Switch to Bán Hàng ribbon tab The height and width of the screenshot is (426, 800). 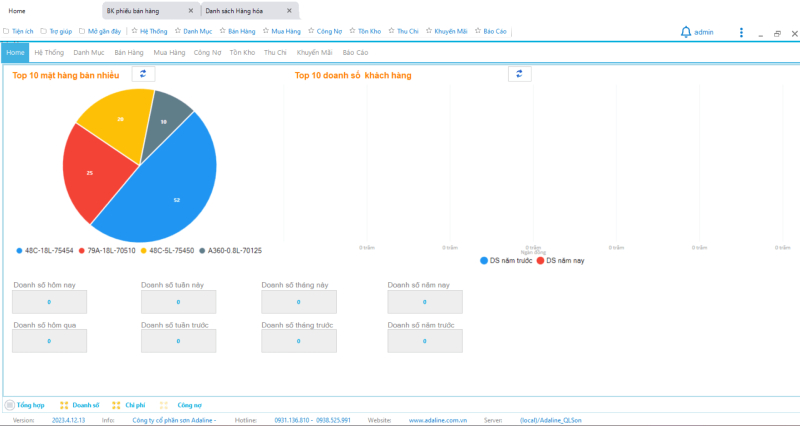128,51
